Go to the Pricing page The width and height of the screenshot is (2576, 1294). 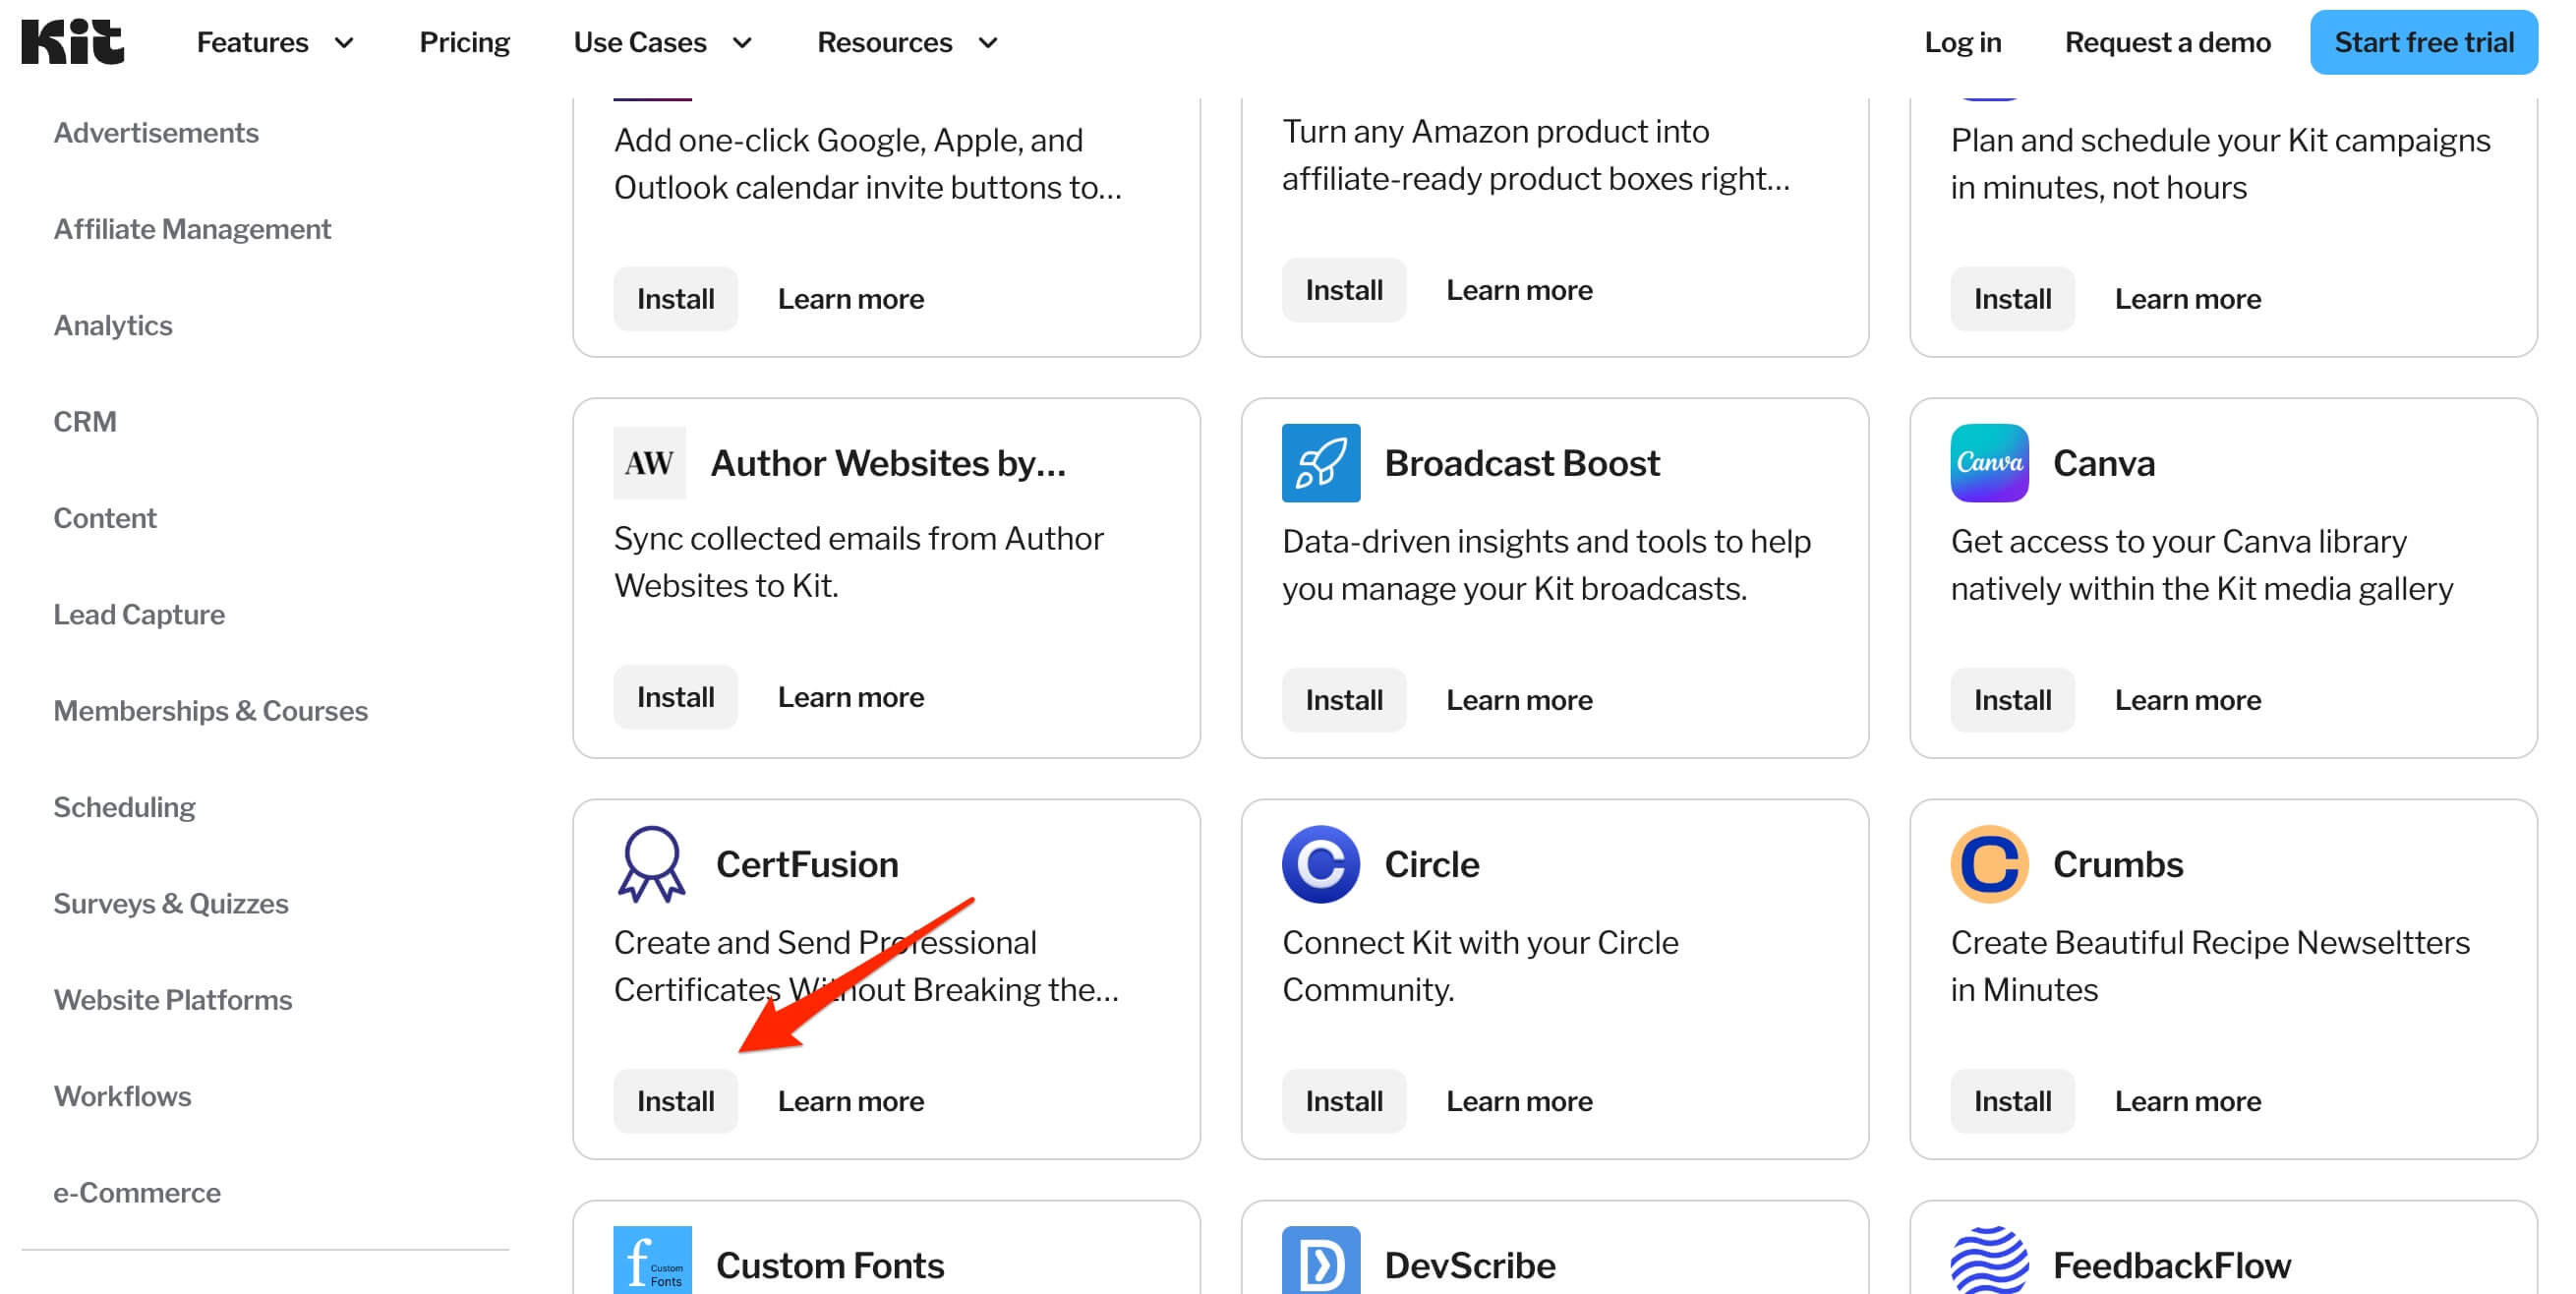(464, 42)
